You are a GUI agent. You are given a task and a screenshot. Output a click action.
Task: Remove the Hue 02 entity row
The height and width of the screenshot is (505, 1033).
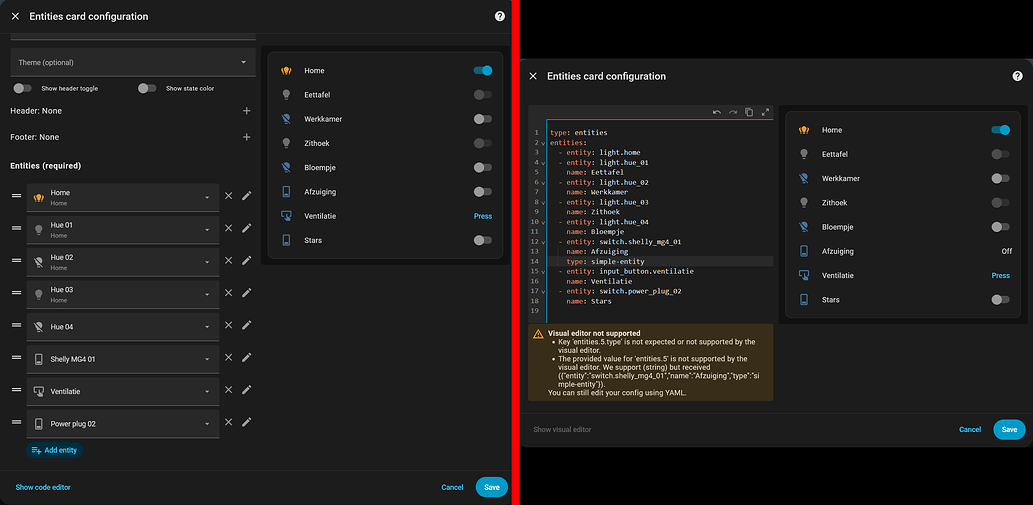(229, 260)
